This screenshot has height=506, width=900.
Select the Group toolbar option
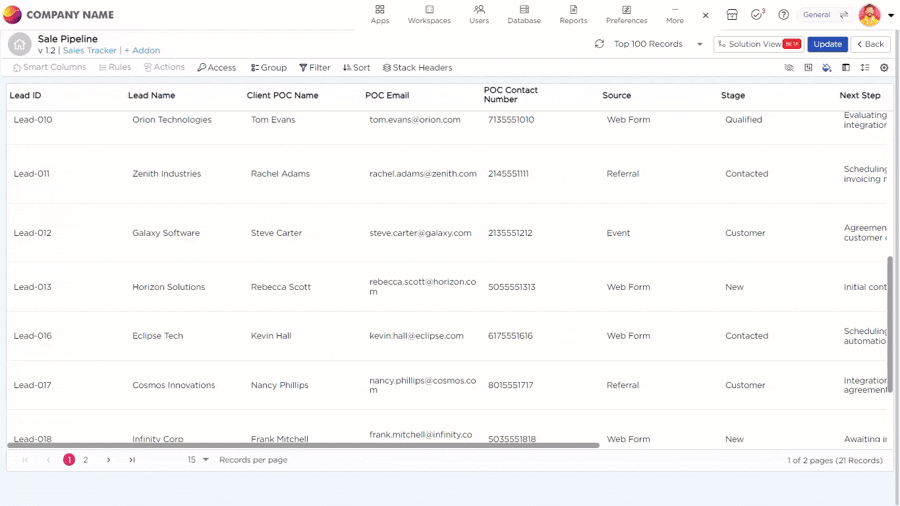click(269, 68)
